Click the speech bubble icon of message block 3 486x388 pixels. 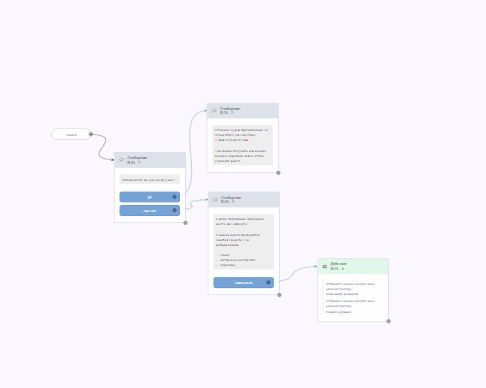pyautogui.click(x=215, y=200)
